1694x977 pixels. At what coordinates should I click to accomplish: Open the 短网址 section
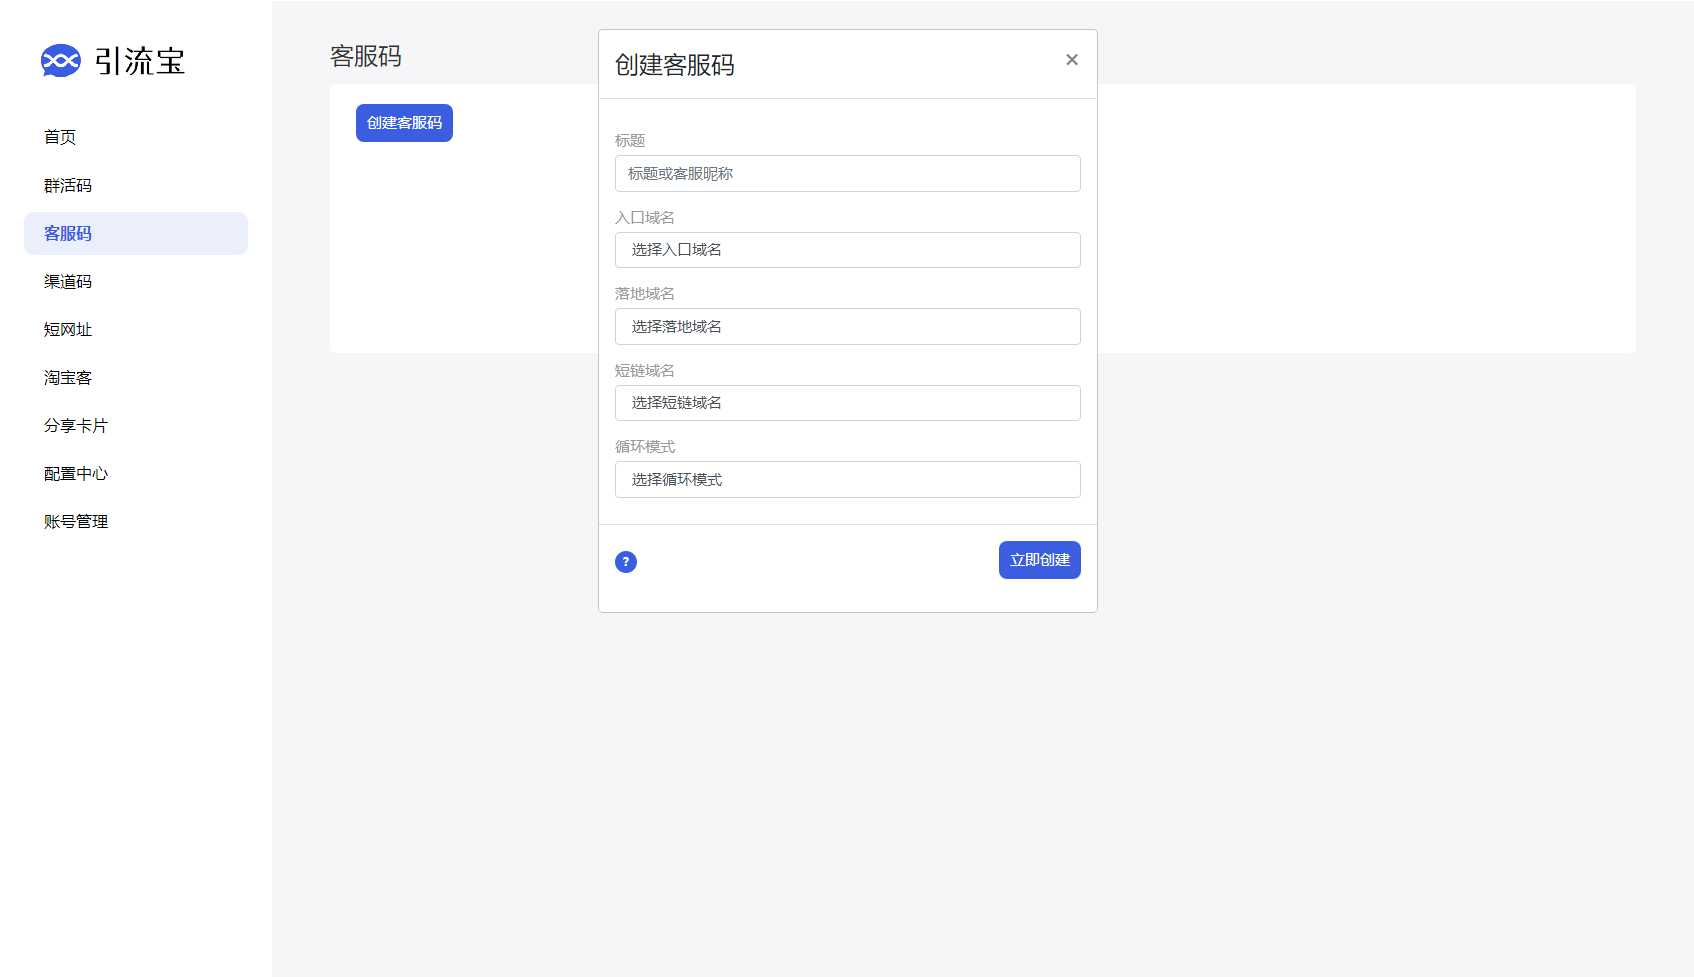(x=68, y=329)
